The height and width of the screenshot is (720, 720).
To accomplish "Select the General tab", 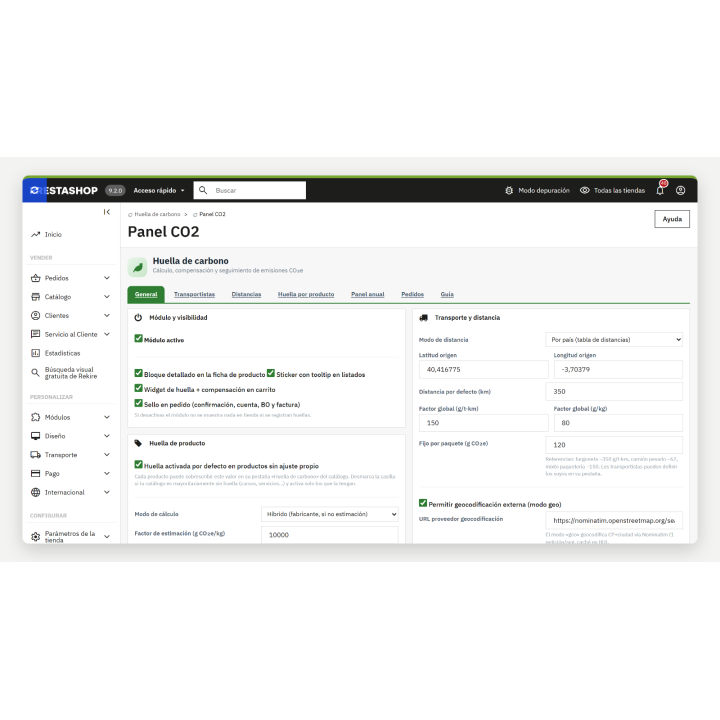I will [x=146, y=294].
